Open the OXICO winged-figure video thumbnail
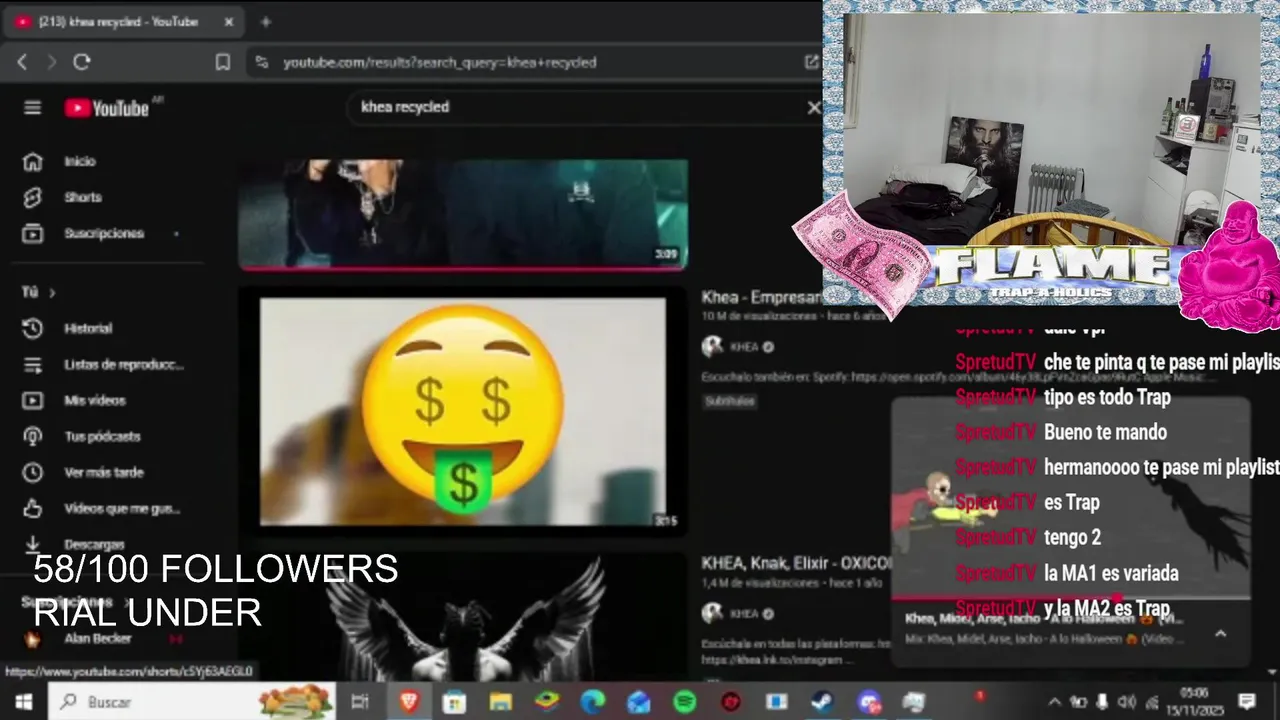The image size is (1280, 720). [x=463, y=617]
